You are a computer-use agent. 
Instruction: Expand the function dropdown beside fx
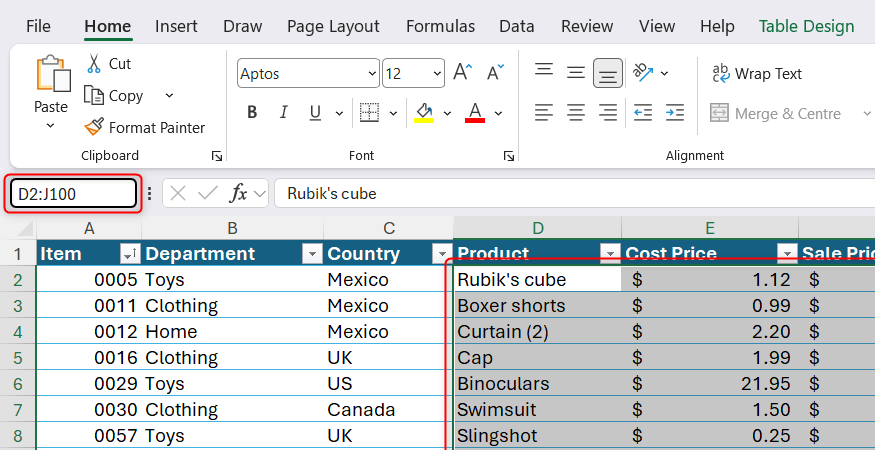pos(259,194)
